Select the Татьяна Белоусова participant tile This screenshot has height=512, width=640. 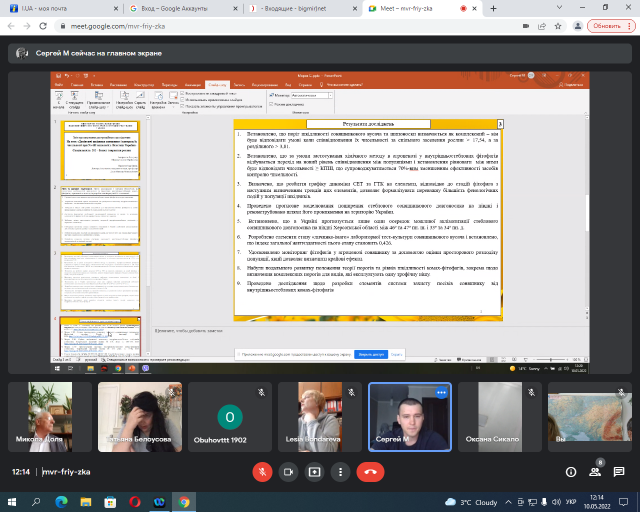pos(140,417)
